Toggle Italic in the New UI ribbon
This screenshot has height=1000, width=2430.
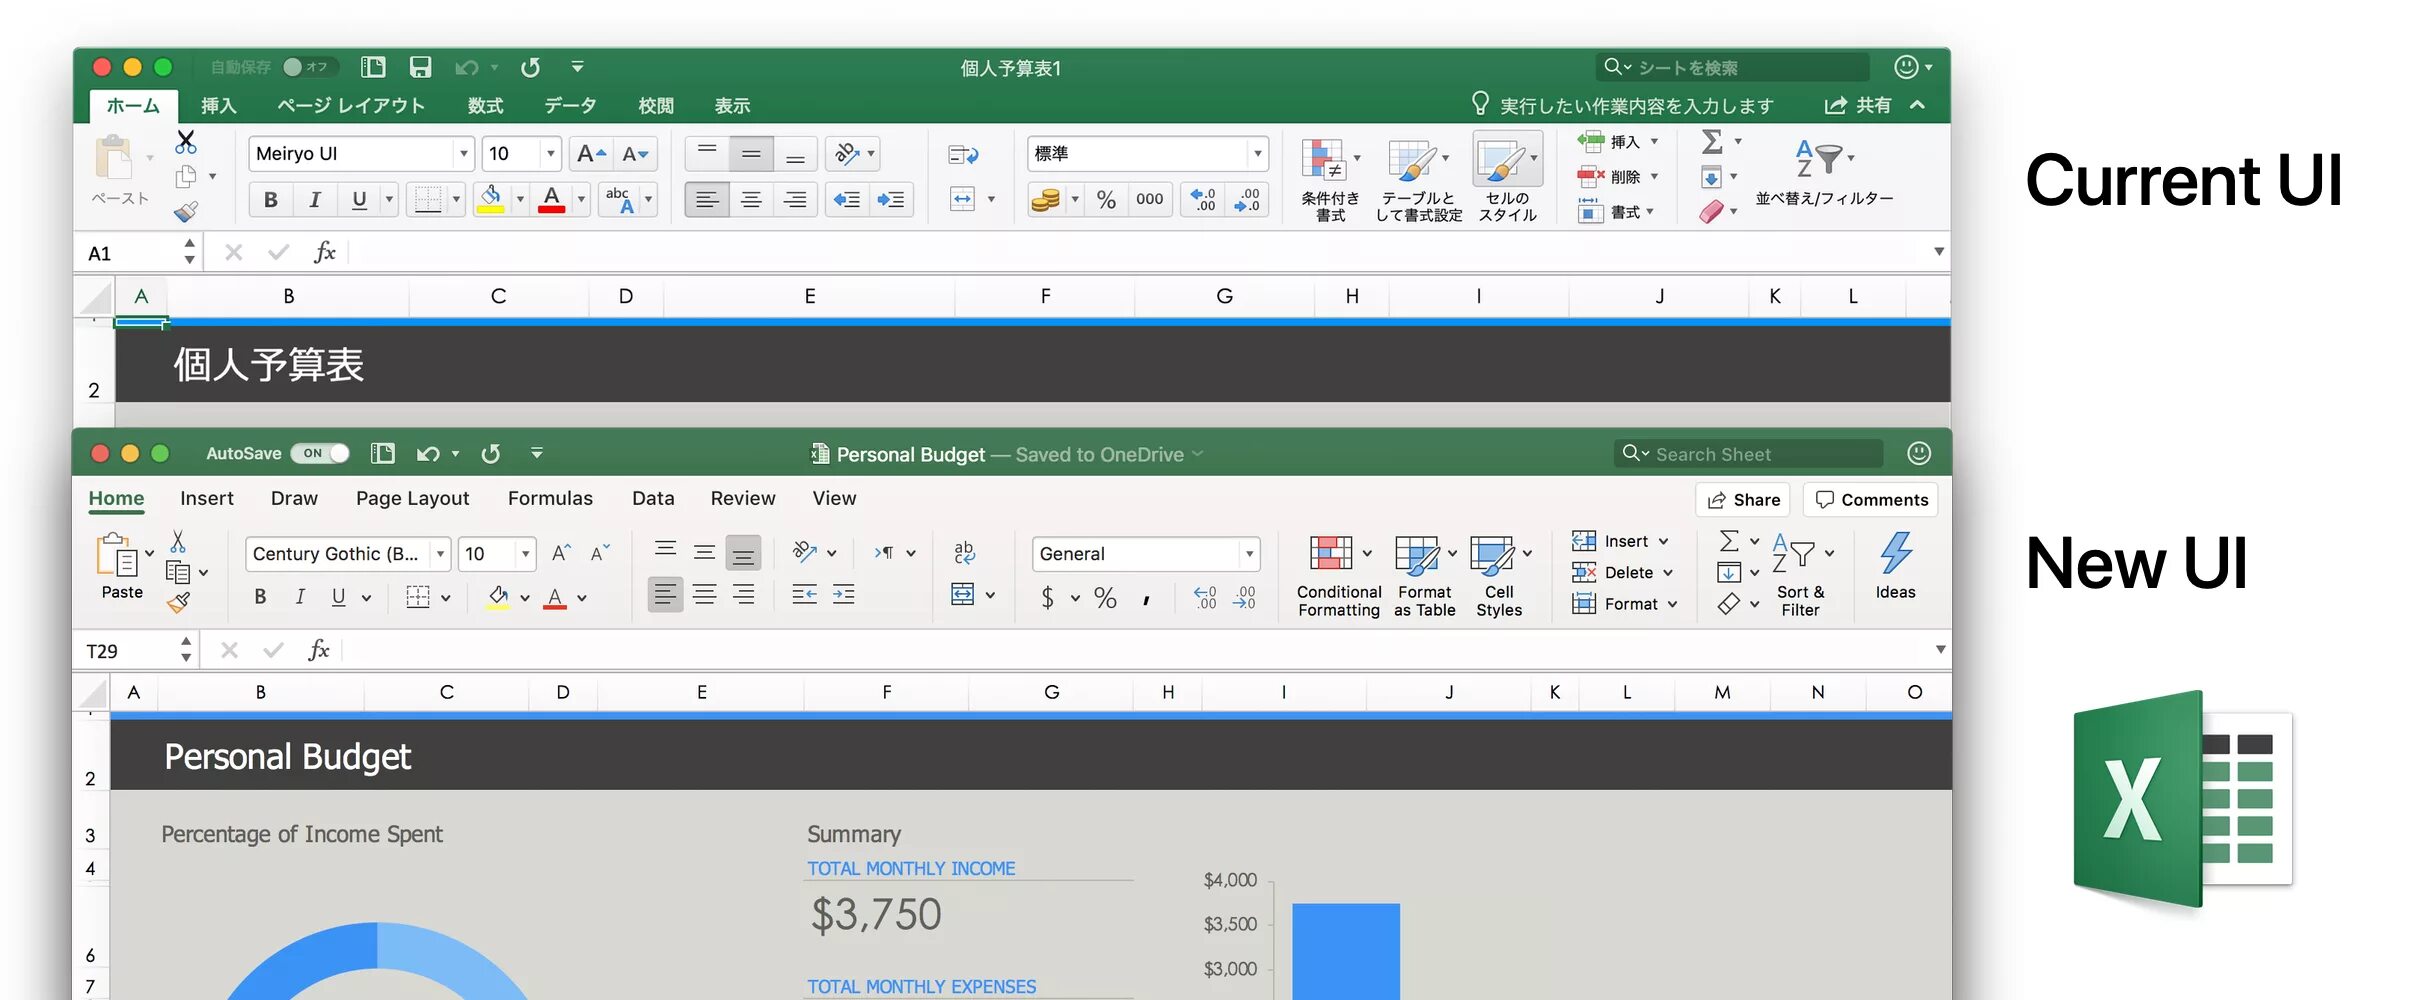point(300,597)
